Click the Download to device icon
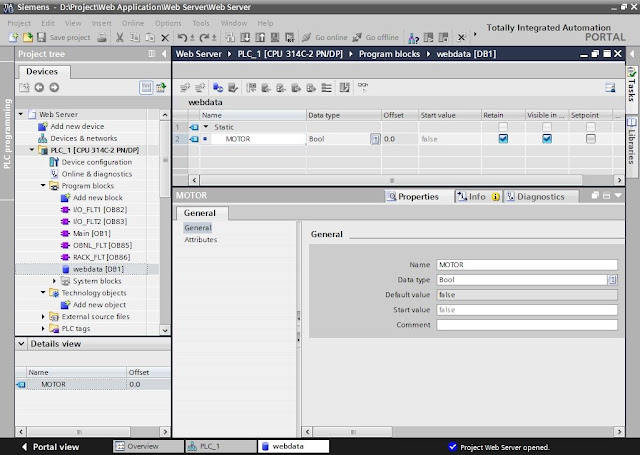 click(245, 38)
